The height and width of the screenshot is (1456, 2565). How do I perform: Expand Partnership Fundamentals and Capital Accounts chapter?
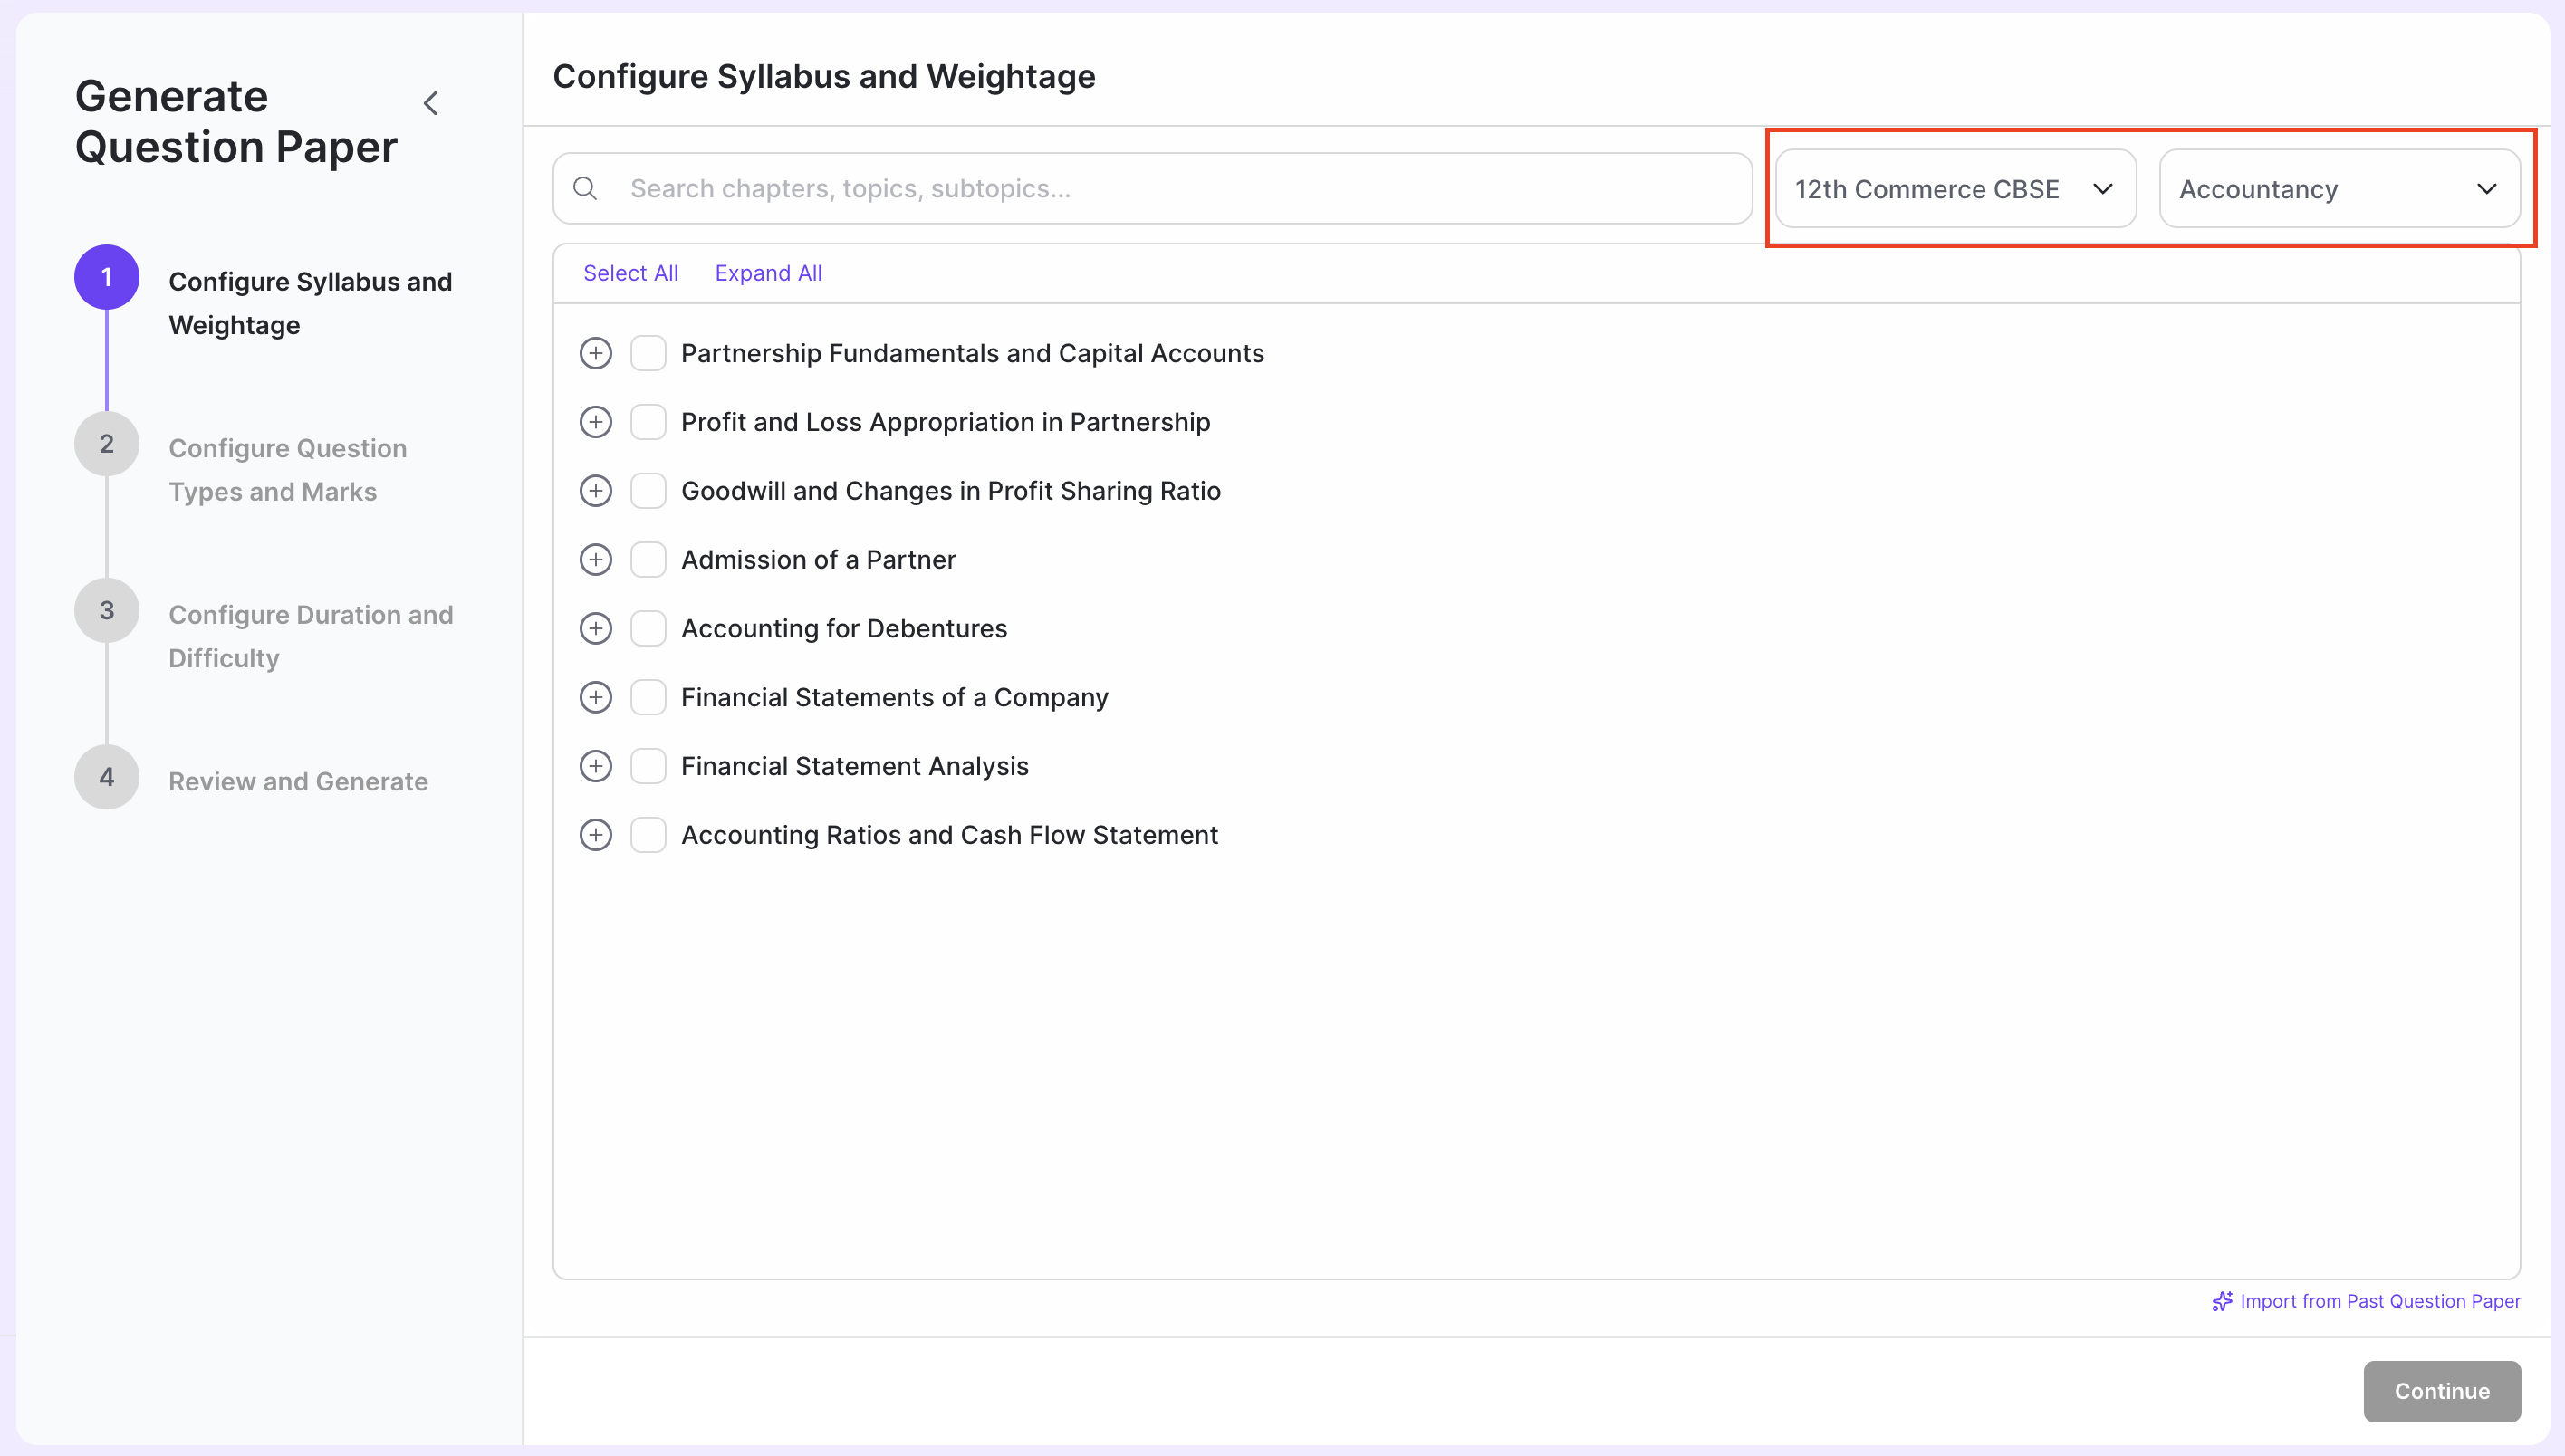pos(595,353)
